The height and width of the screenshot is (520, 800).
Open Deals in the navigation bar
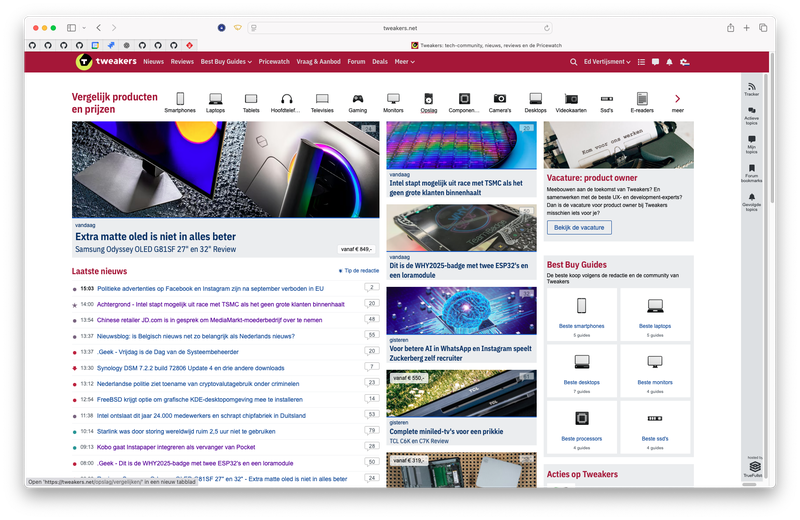click(x=380, y=62)
